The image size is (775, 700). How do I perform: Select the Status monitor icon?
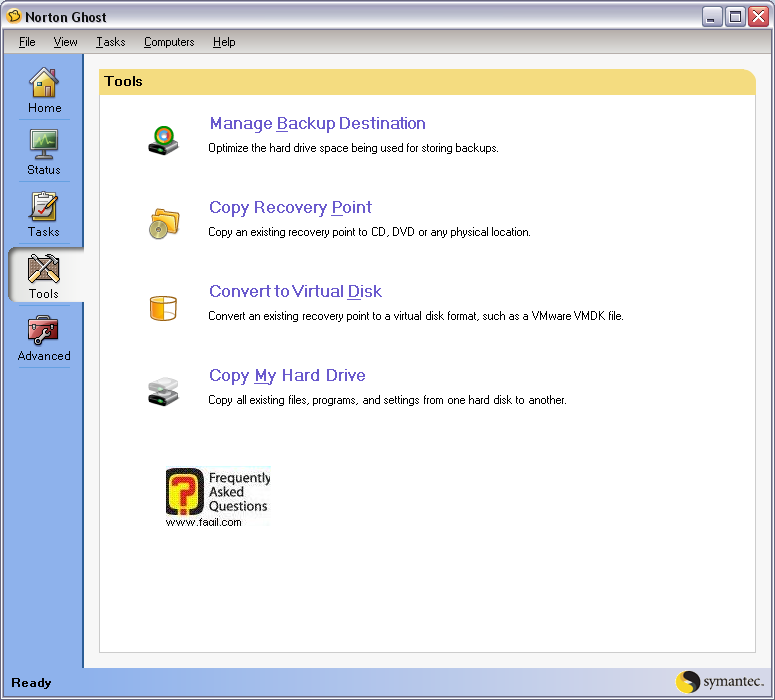click(x=44, y=146)
